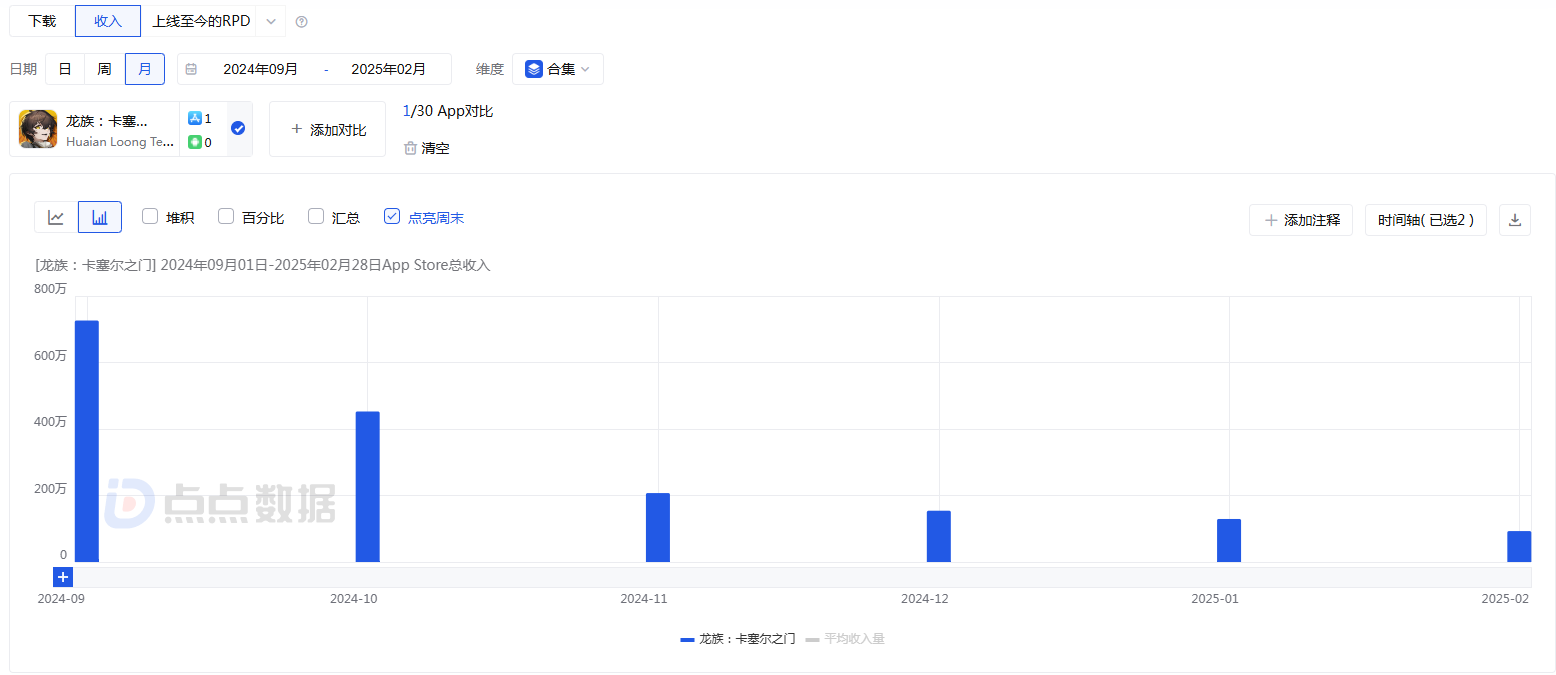Switch to the 下载 tab
Viewport: 1556px width, 675px height.
point(42,21)
